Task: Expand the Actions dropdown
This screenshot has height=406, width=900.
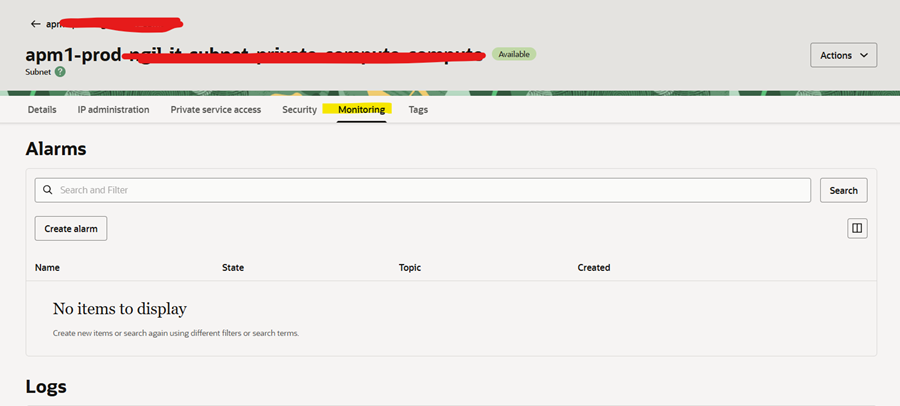Action: coord(843,56)
